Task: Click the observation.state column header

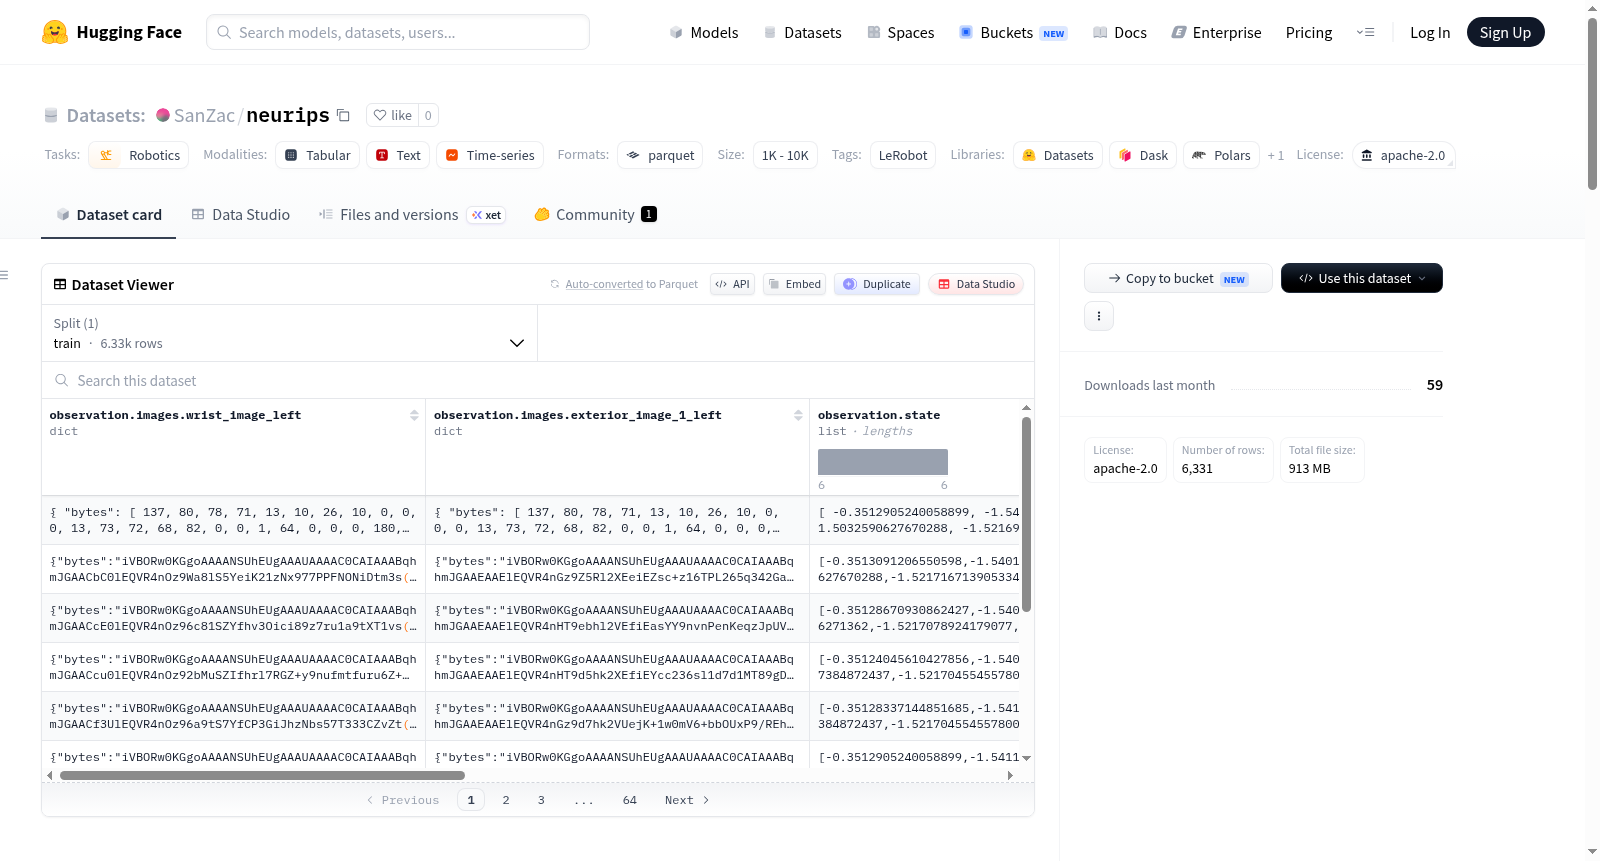Action: coord(879,415)
